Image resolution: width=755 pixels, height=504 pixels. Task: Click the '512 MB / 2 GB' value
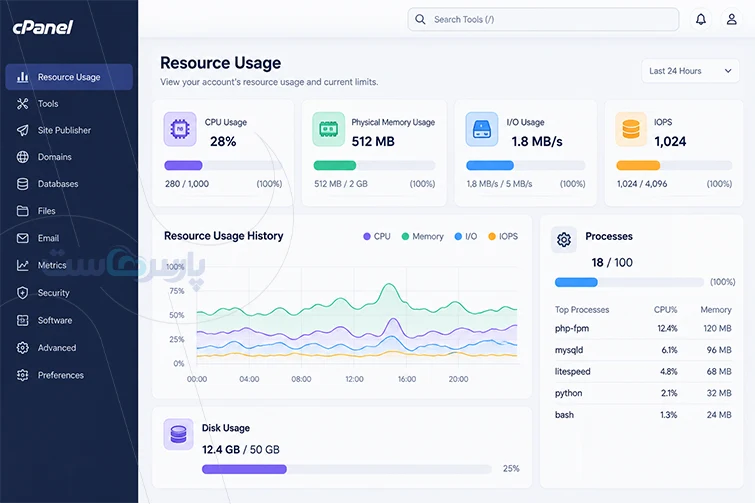[x=341, y=184]
